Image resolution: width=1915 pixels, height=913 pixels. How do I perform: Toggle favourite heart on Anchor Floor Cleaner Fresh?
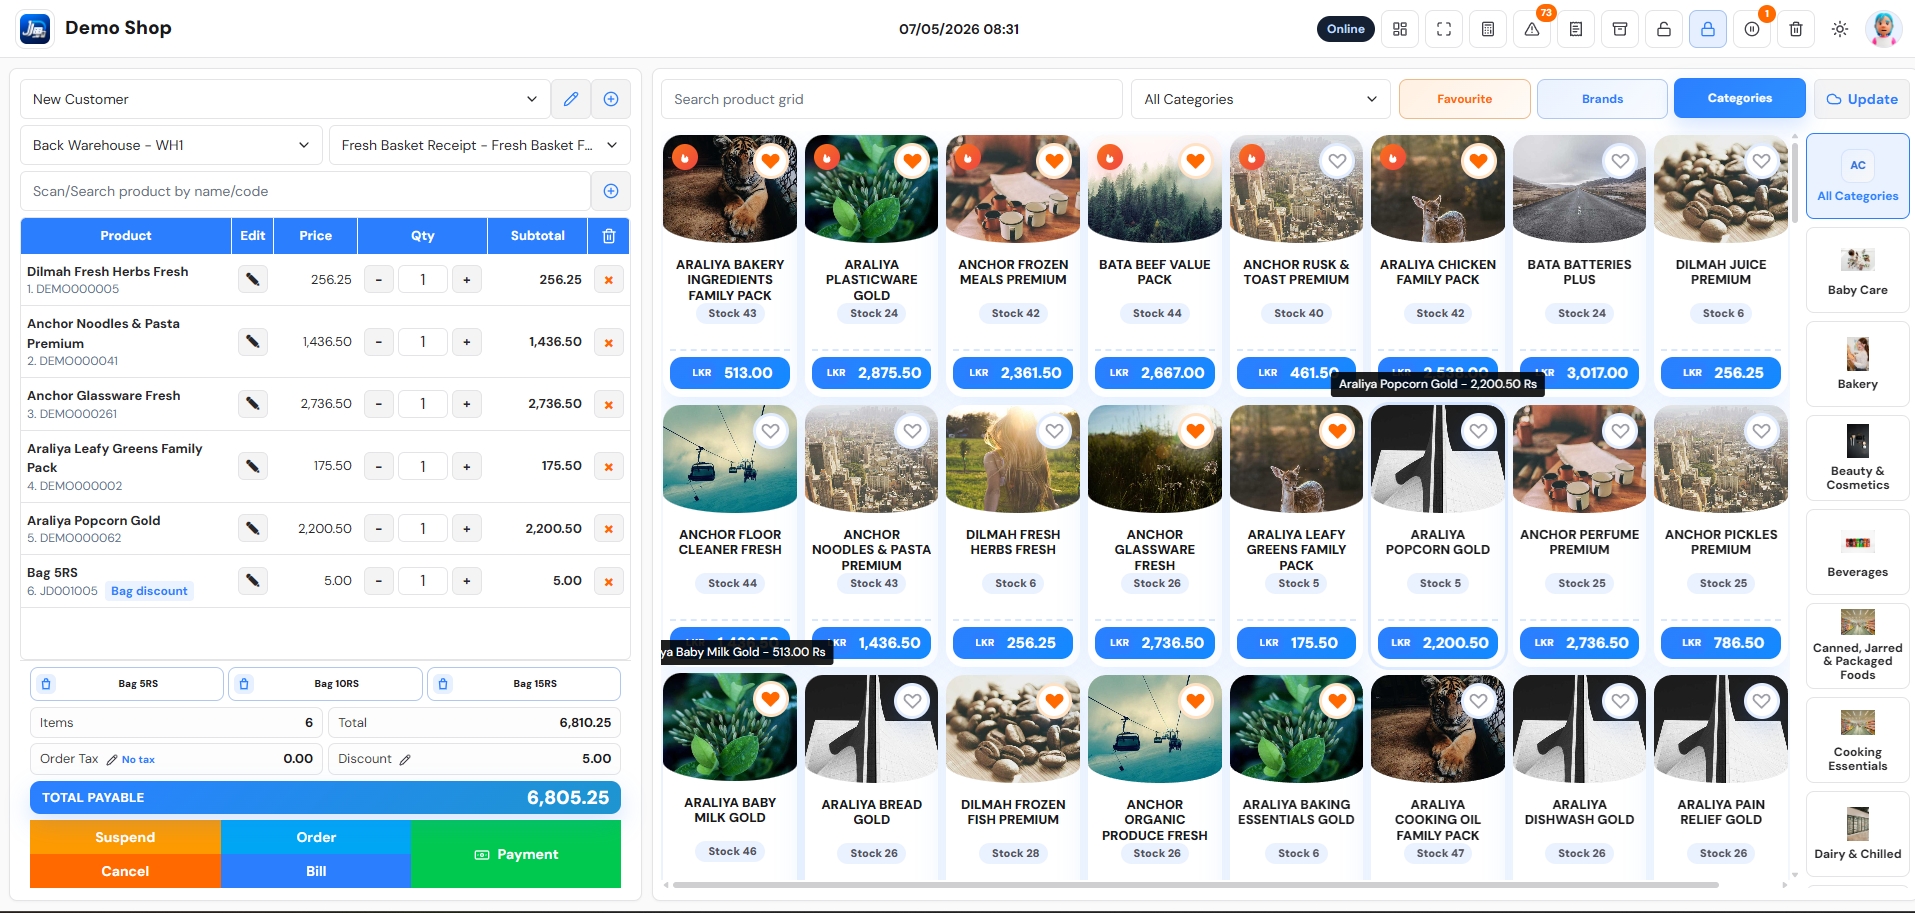[770, 431]
